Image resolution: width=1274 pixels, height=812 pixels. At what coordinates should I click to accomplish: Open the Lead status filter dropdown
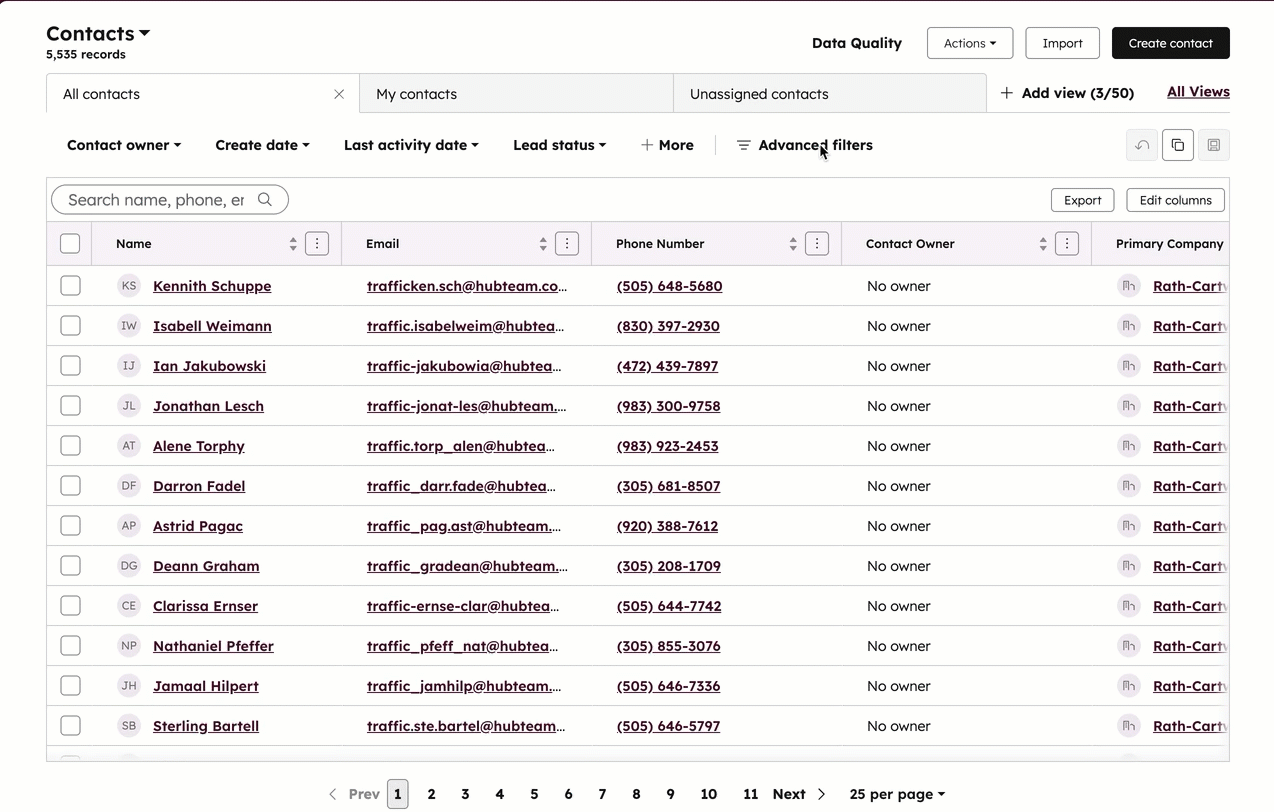pos(559,145)
